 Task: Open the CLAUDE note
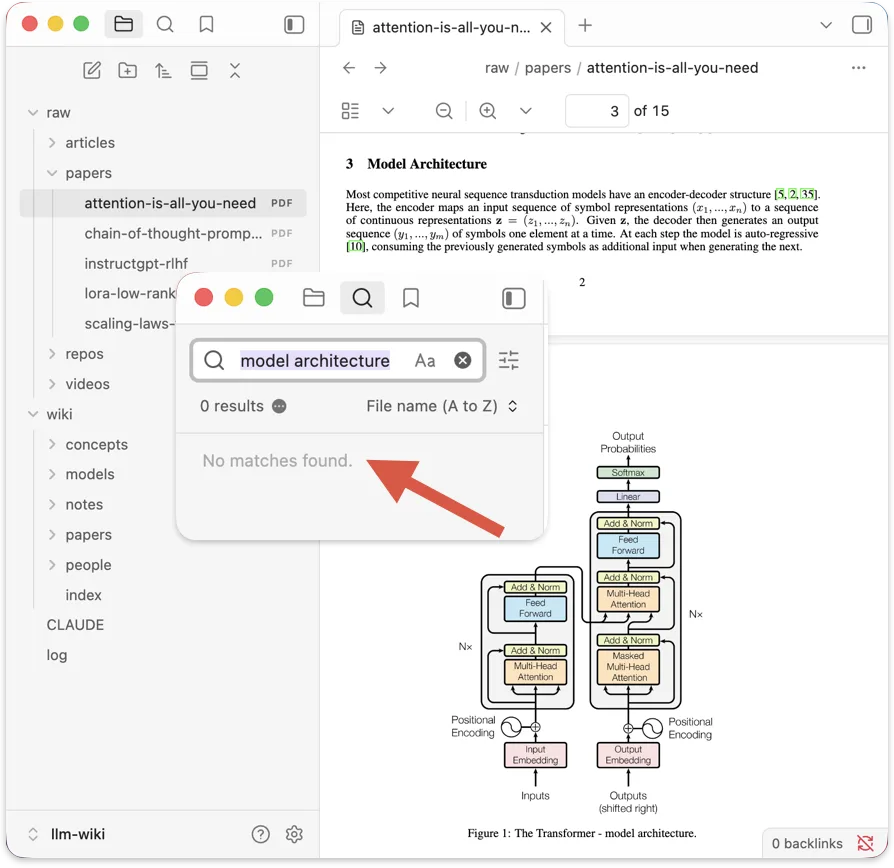[75, 625]
